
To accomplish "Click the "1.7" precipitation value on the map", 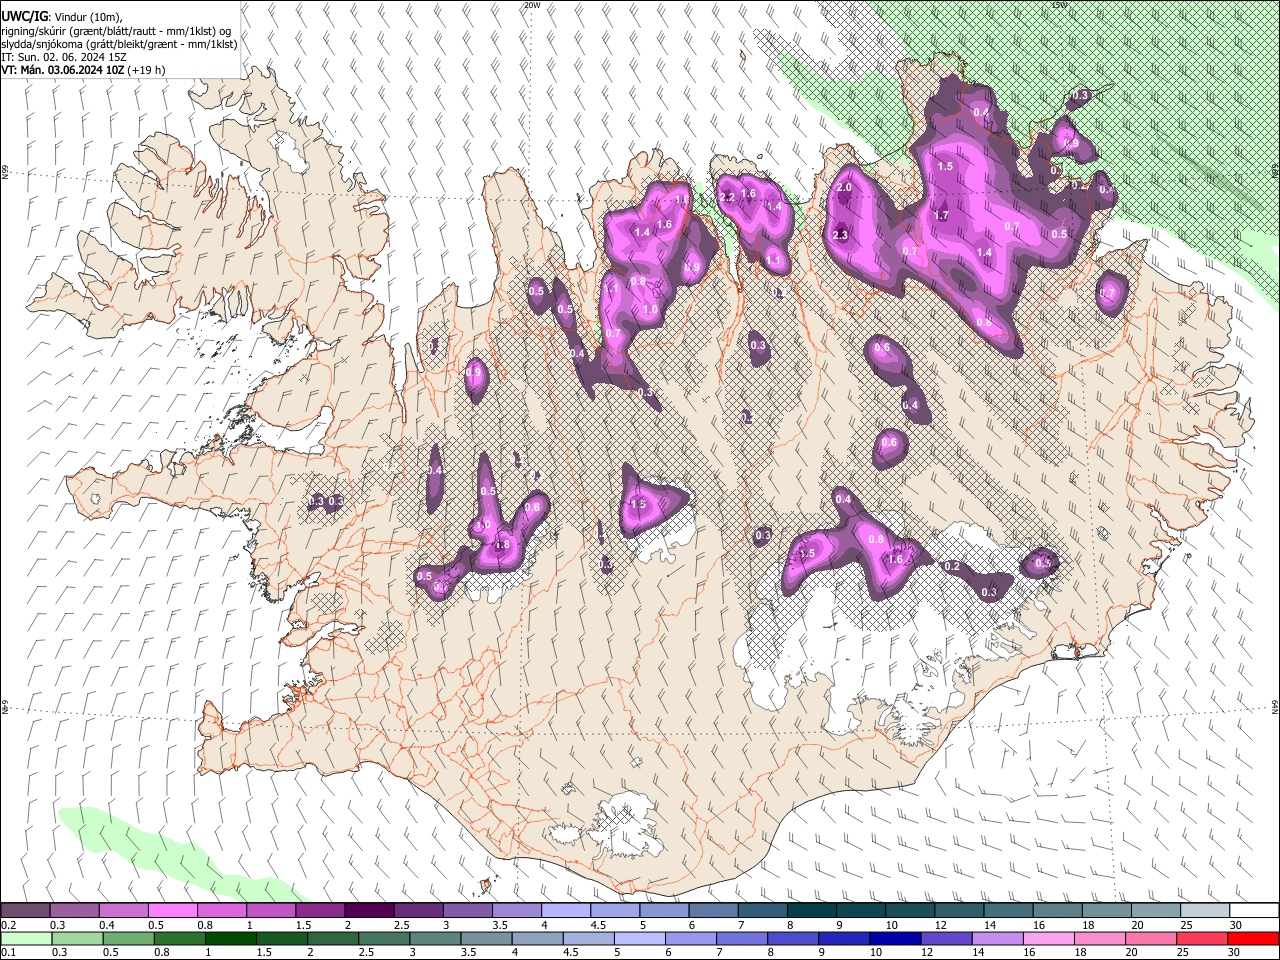I will [941, 215].
